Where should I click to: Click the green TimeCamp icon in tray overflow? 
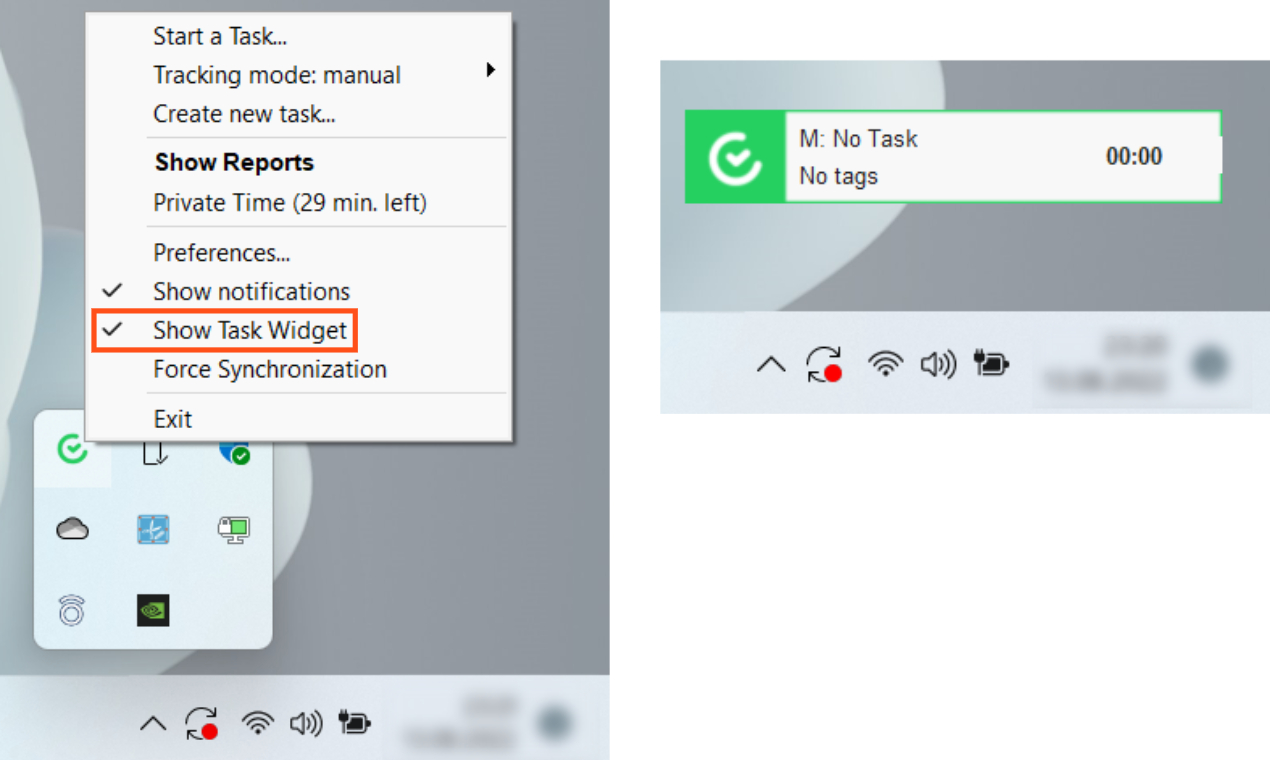pos(72,450)
